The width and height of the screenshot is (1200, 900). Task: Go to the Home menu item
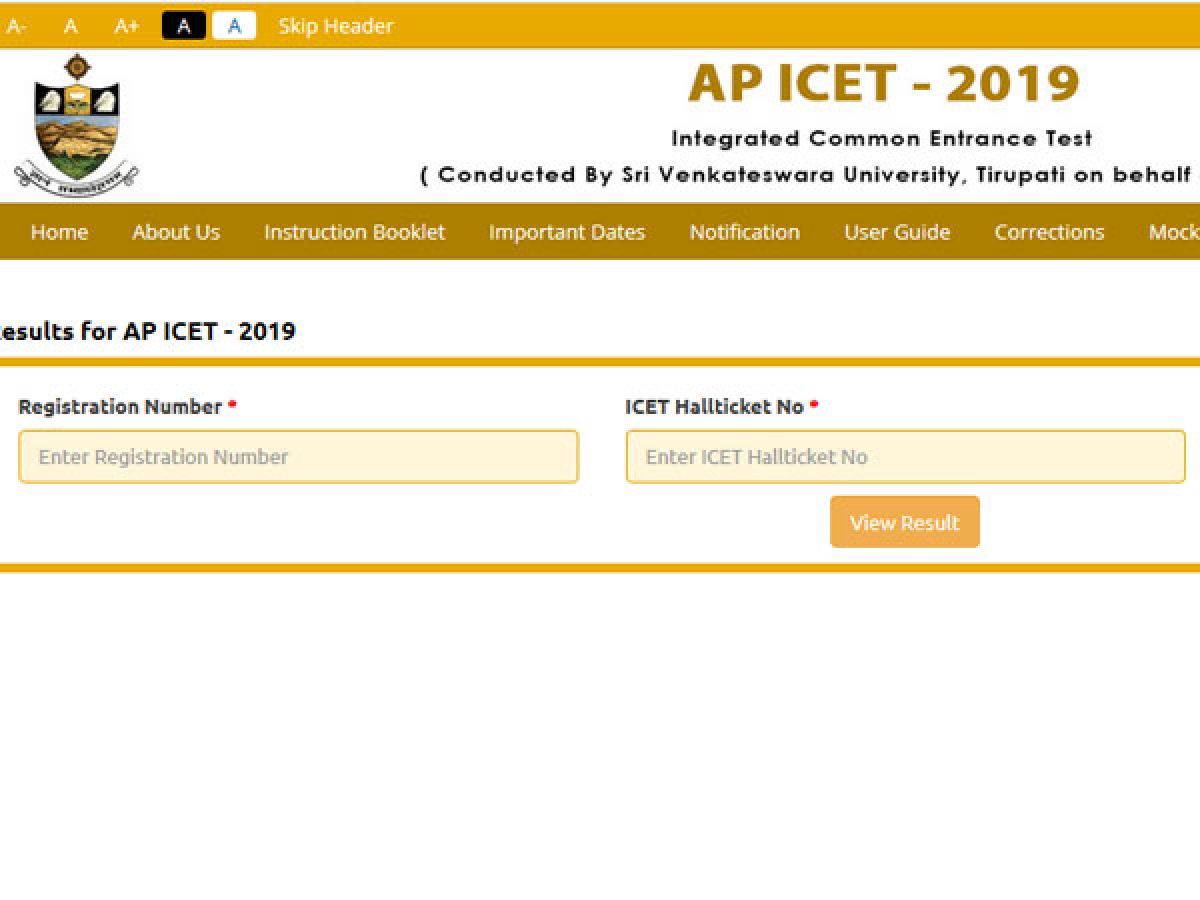pyautogui.click(x=59, y=232)
